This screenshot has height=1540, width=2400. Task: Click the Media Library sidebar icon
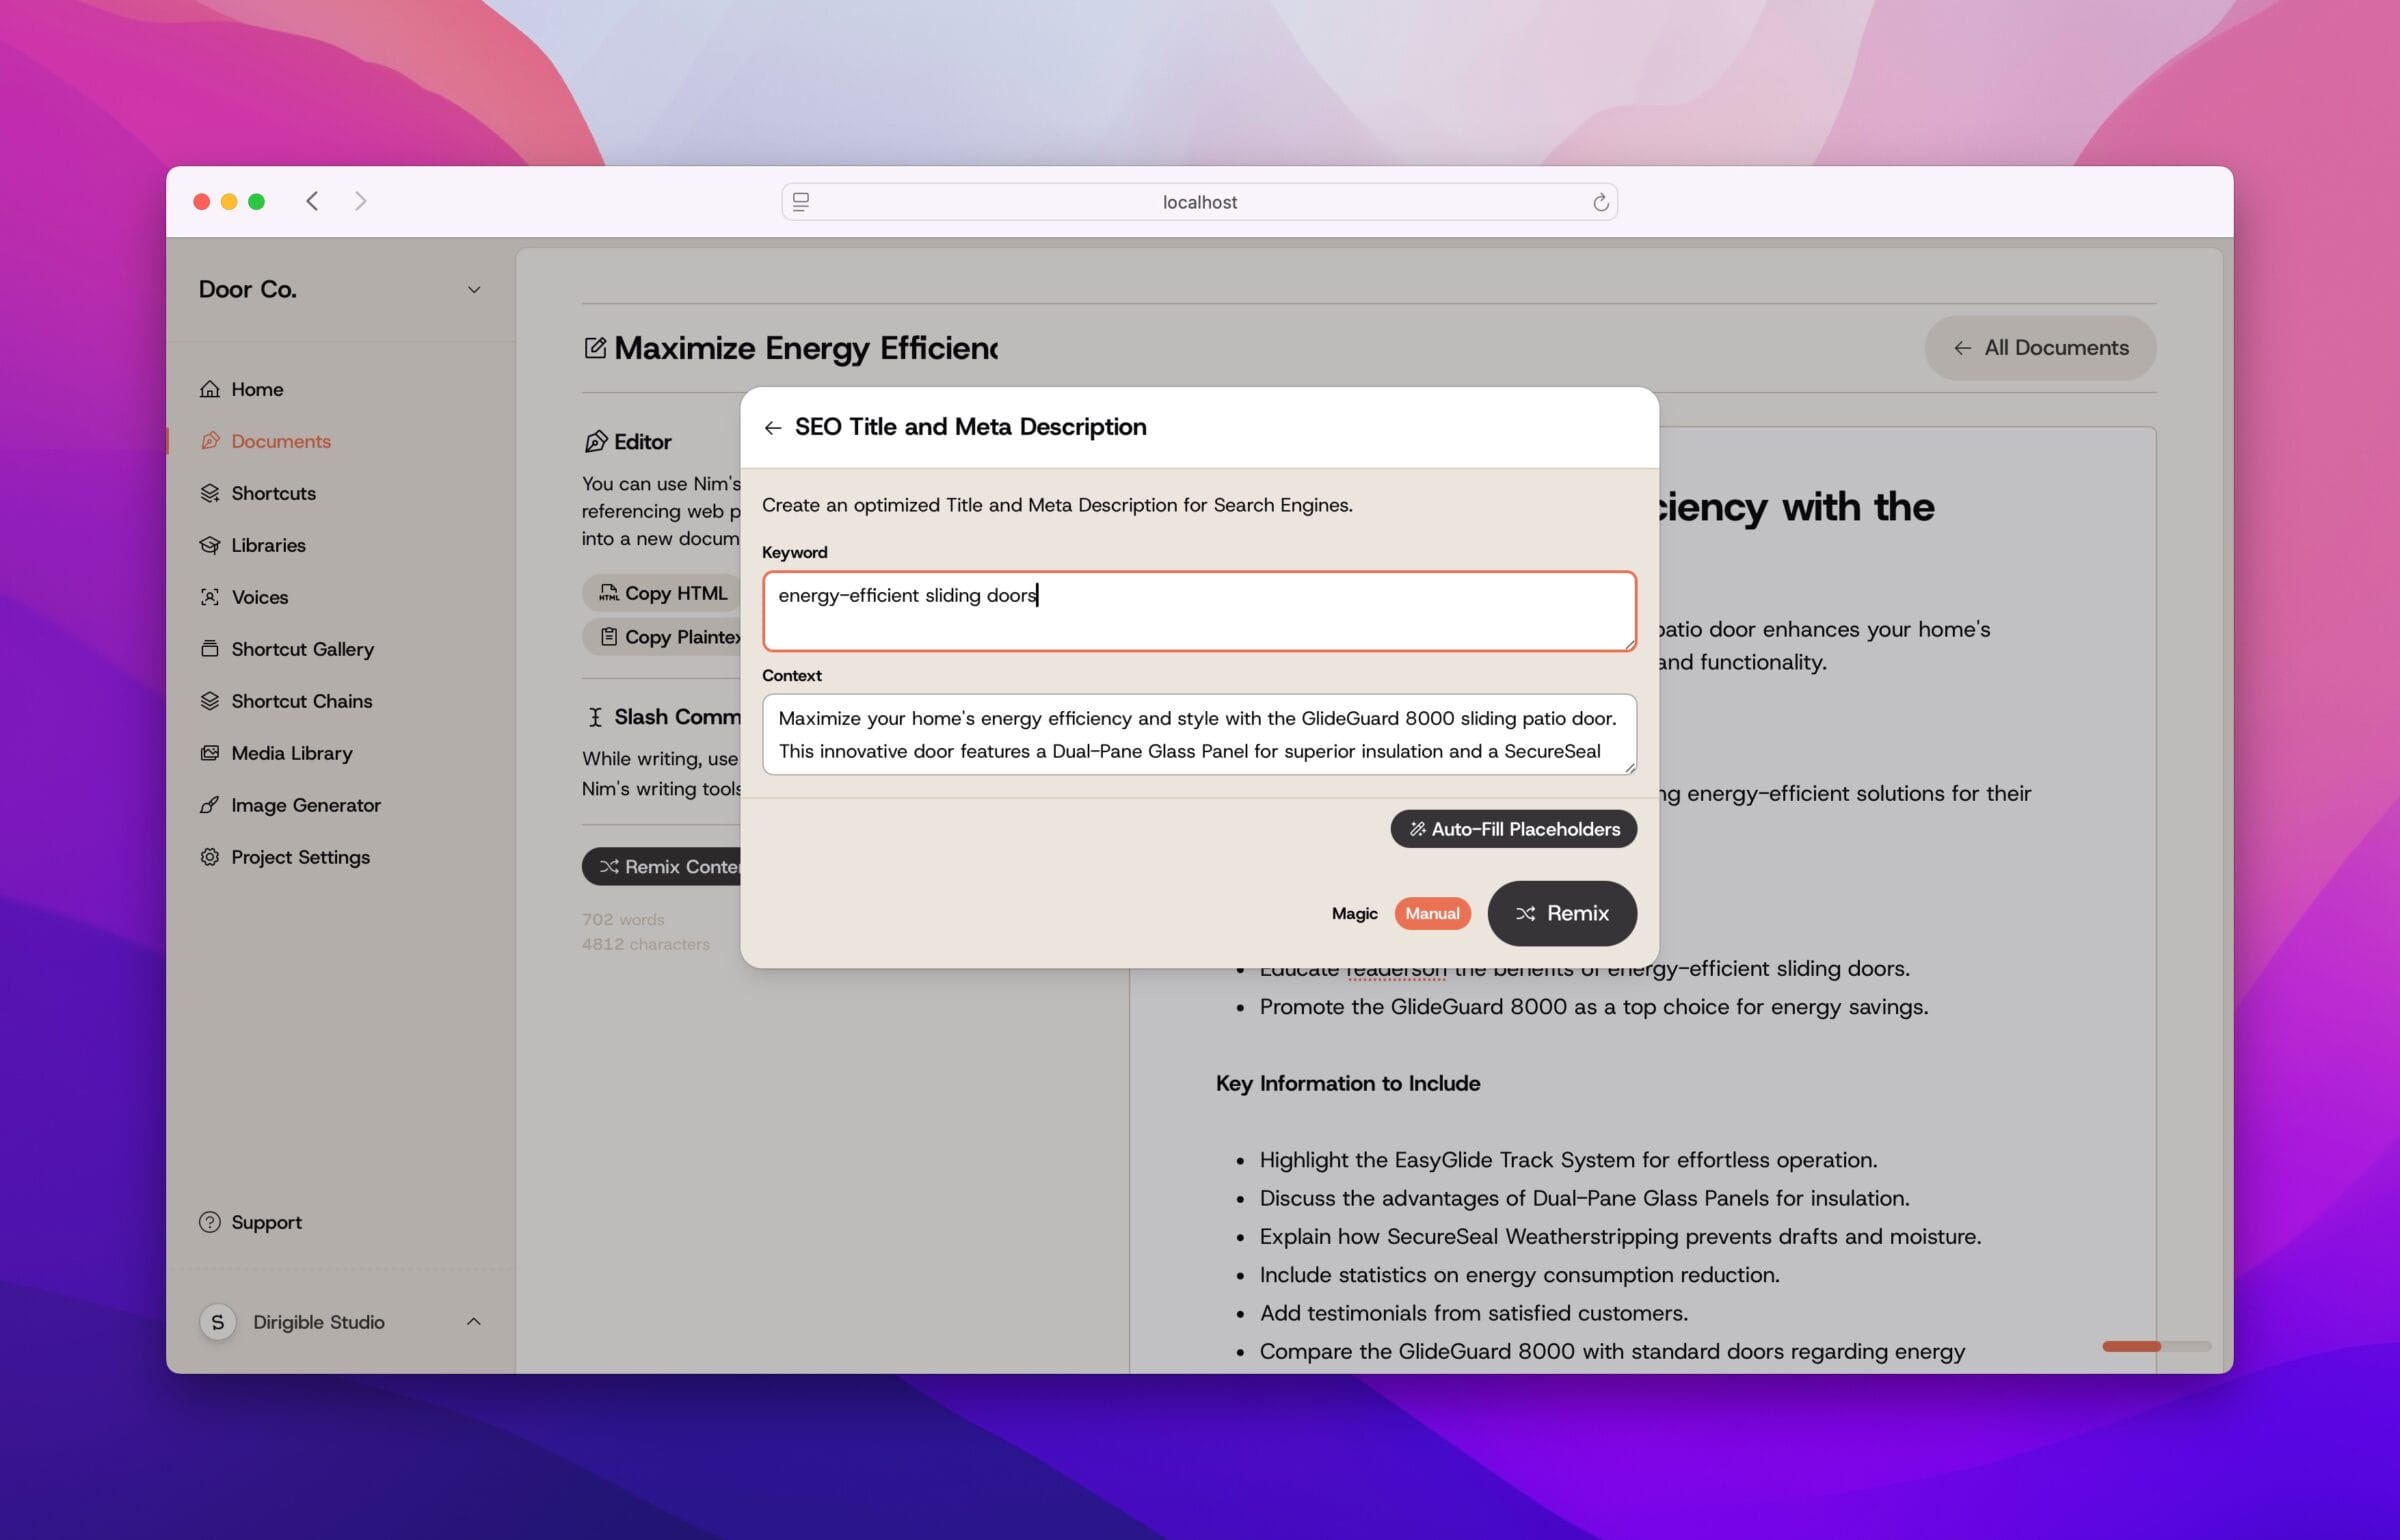210,751
